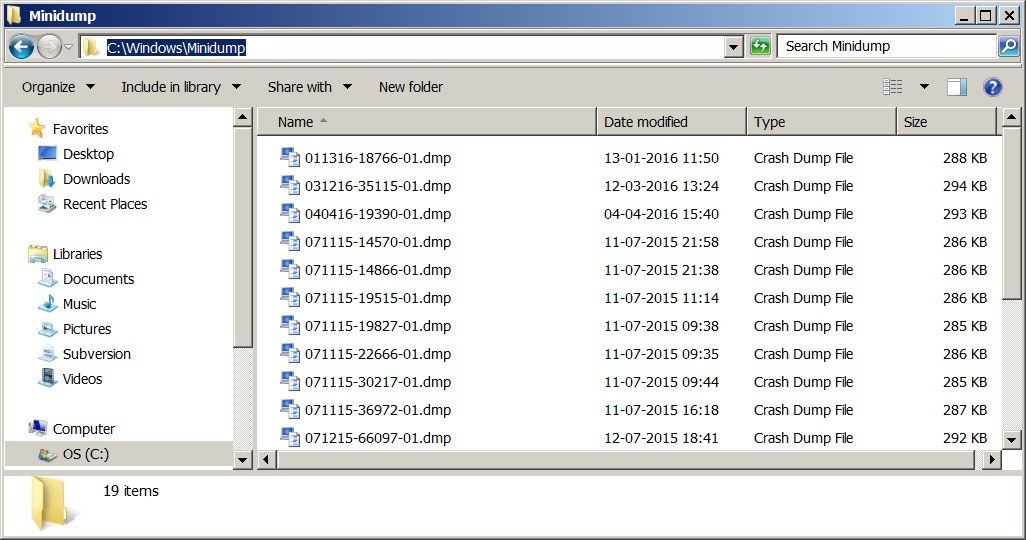
Task: Expand the view options dropdown arrow
Action: [x=924, y=87]
